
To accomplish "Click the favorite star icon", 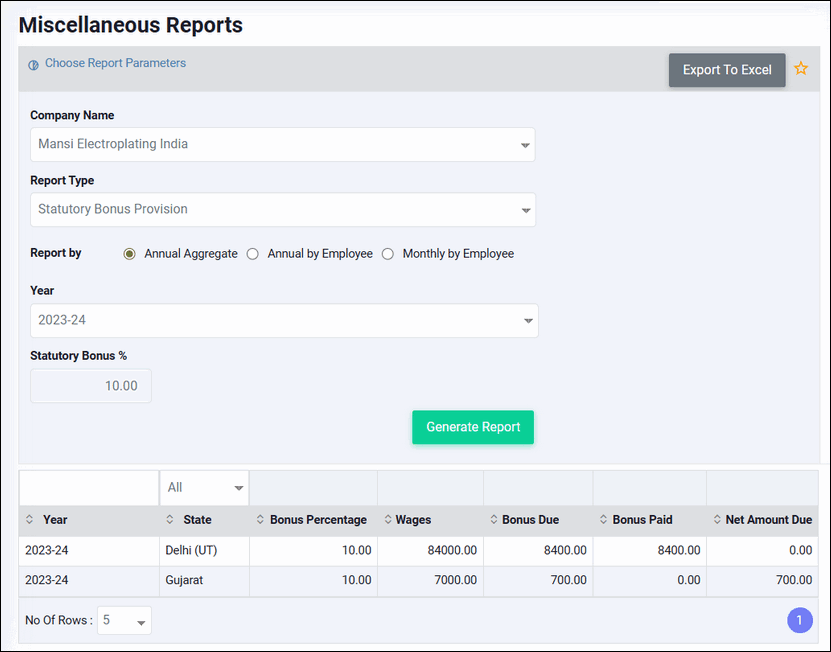I will 800,69.
